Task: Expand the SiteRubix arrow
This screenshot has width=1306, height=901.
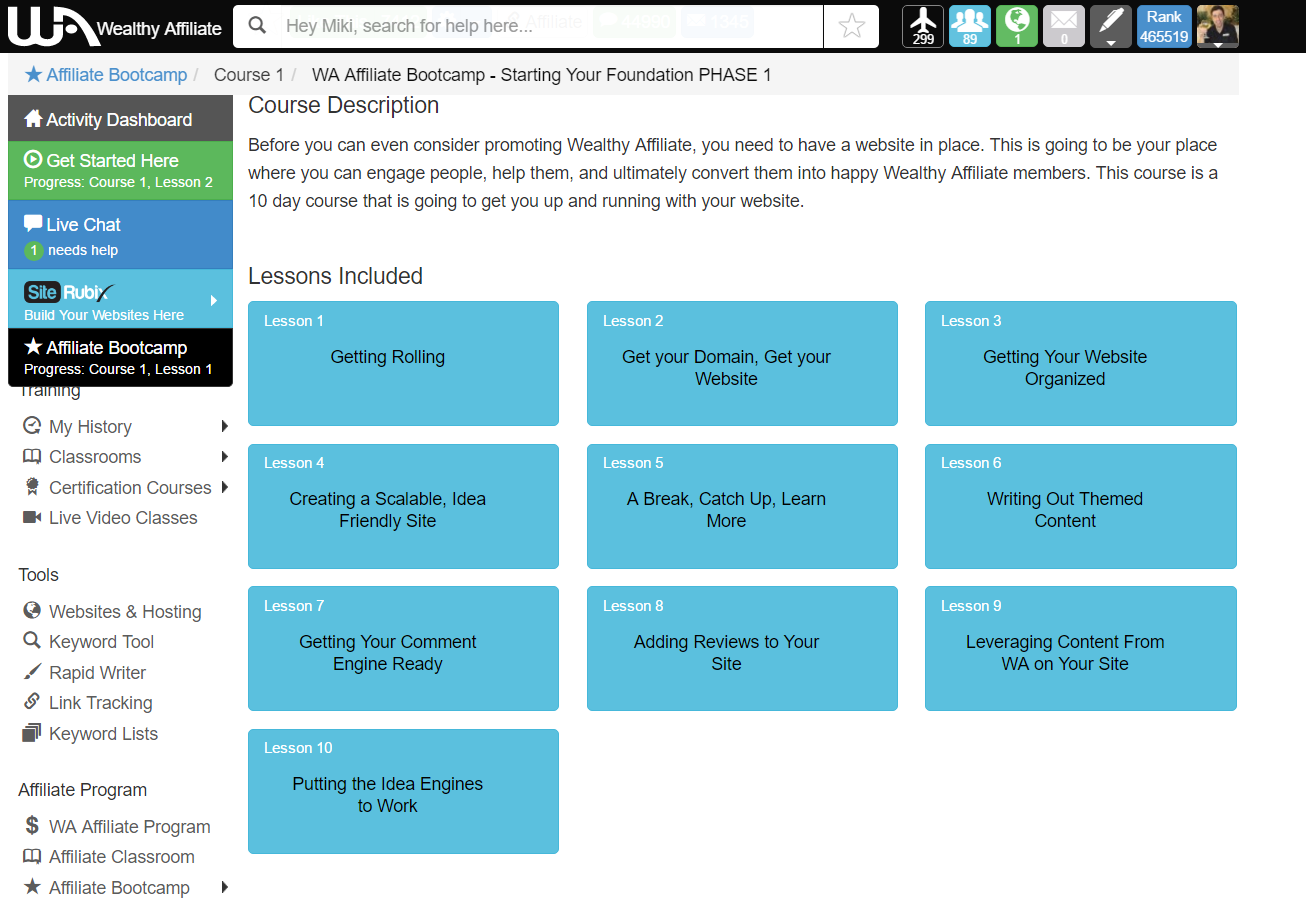Action: [214, 300]
